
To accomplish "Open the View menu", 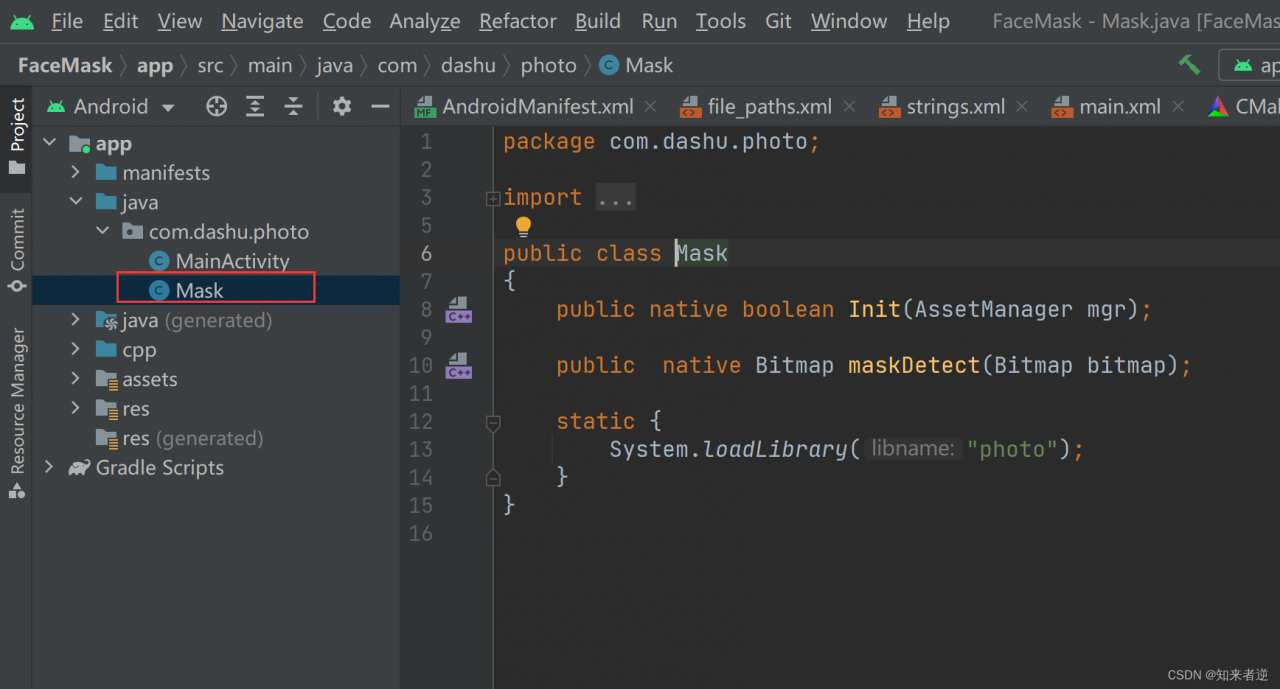I will pos(180,21).
